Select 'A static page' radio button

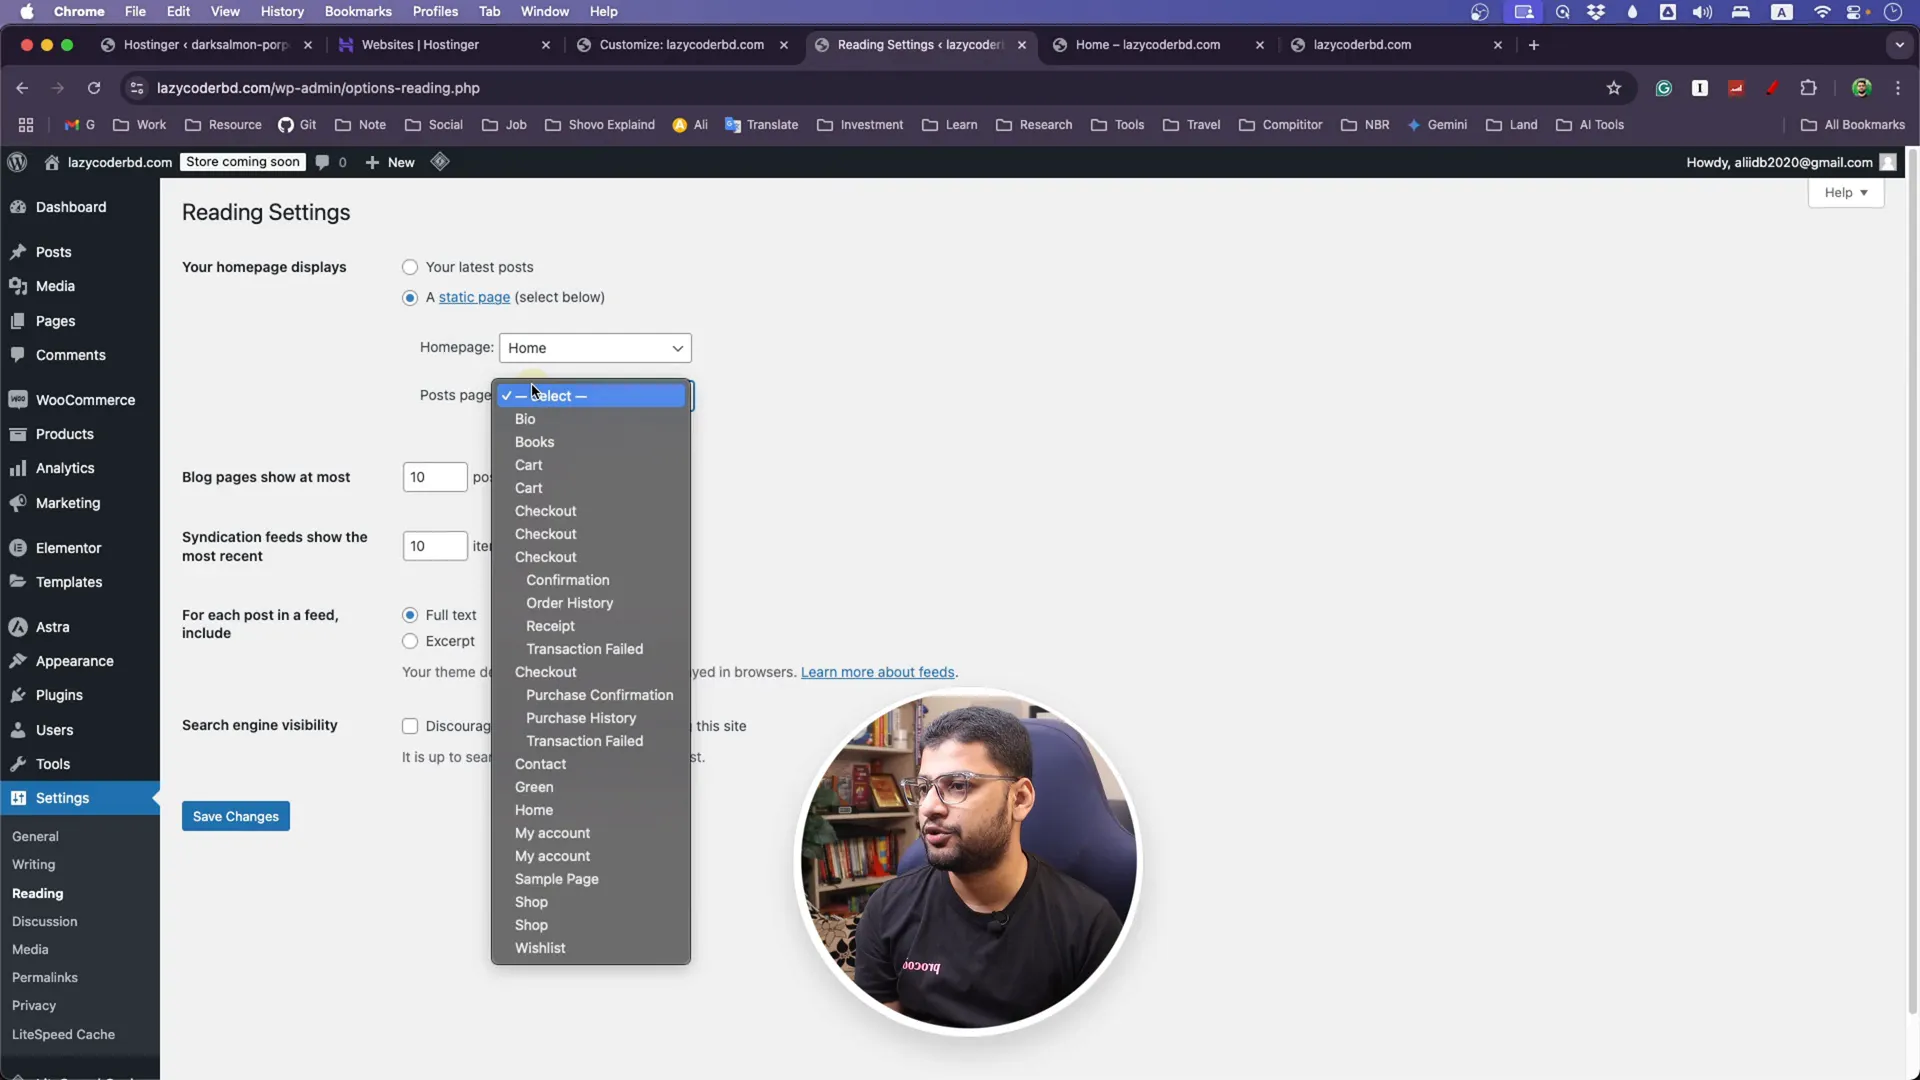(409, 297)
